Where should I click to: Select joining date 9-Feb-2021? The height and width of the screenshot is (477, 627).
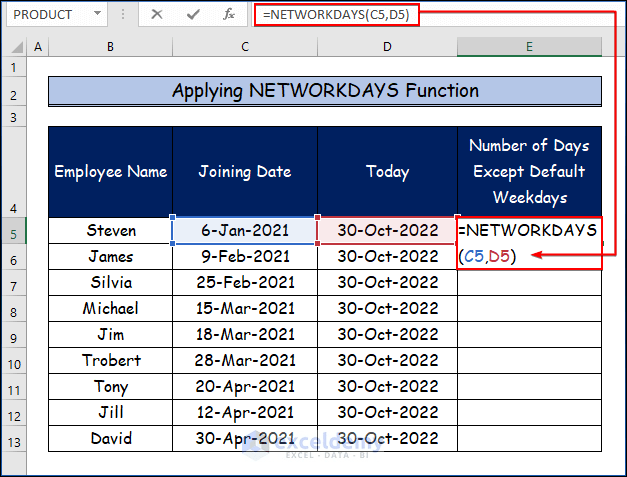click(245, 257)
